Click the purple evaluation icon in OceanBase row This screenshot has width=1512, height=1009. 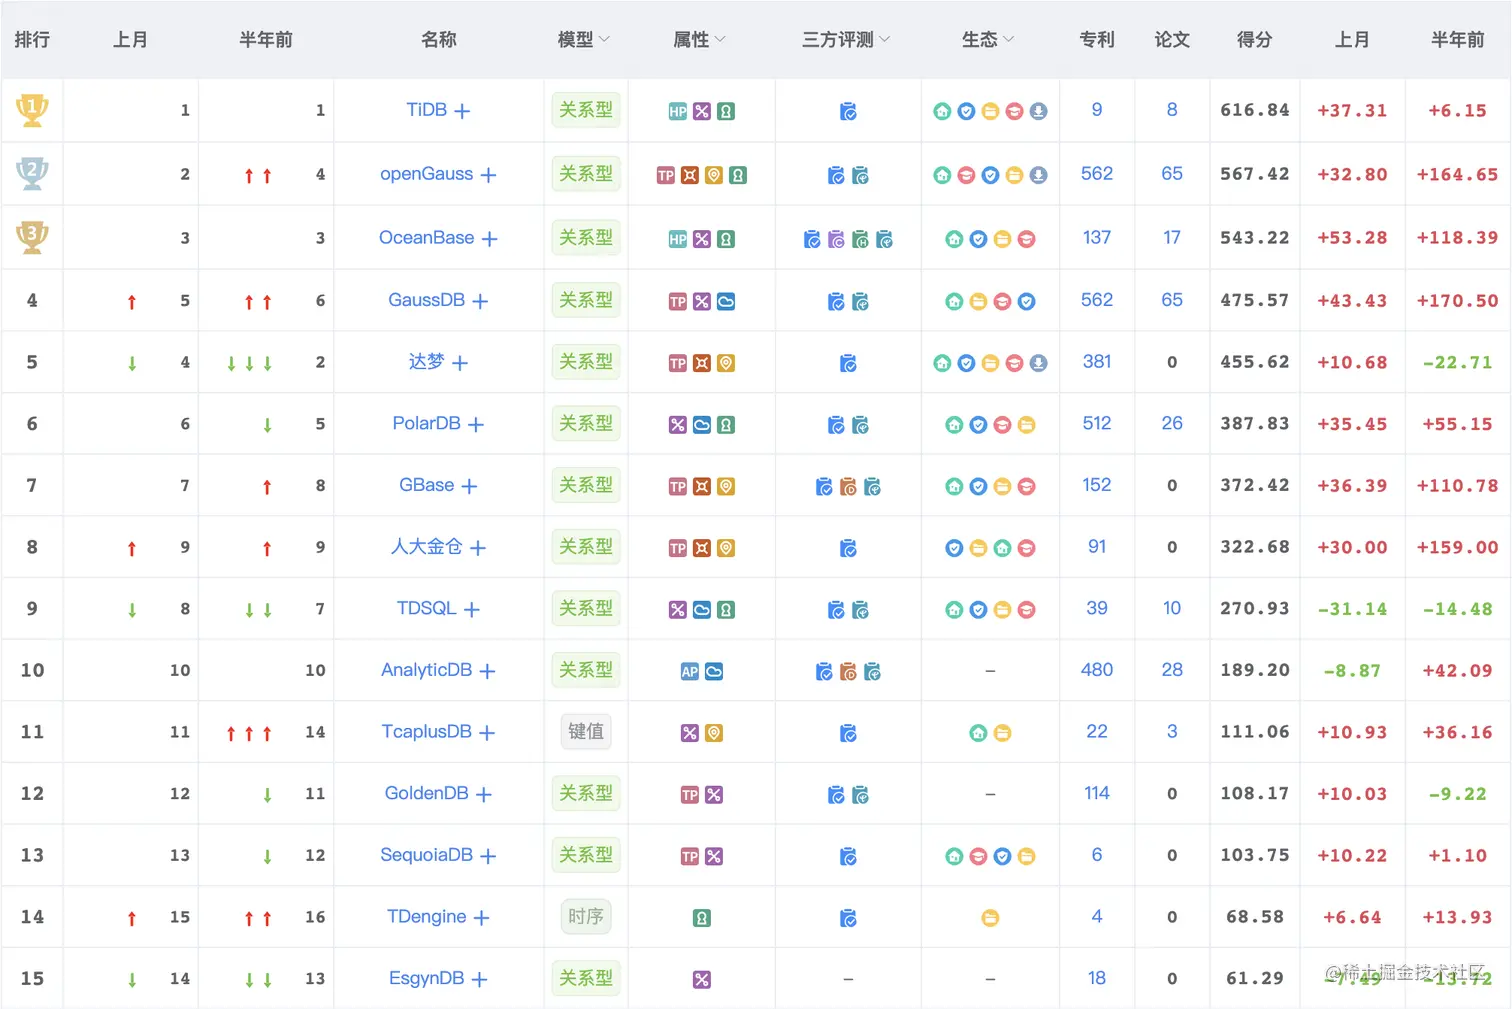(836, 239)
